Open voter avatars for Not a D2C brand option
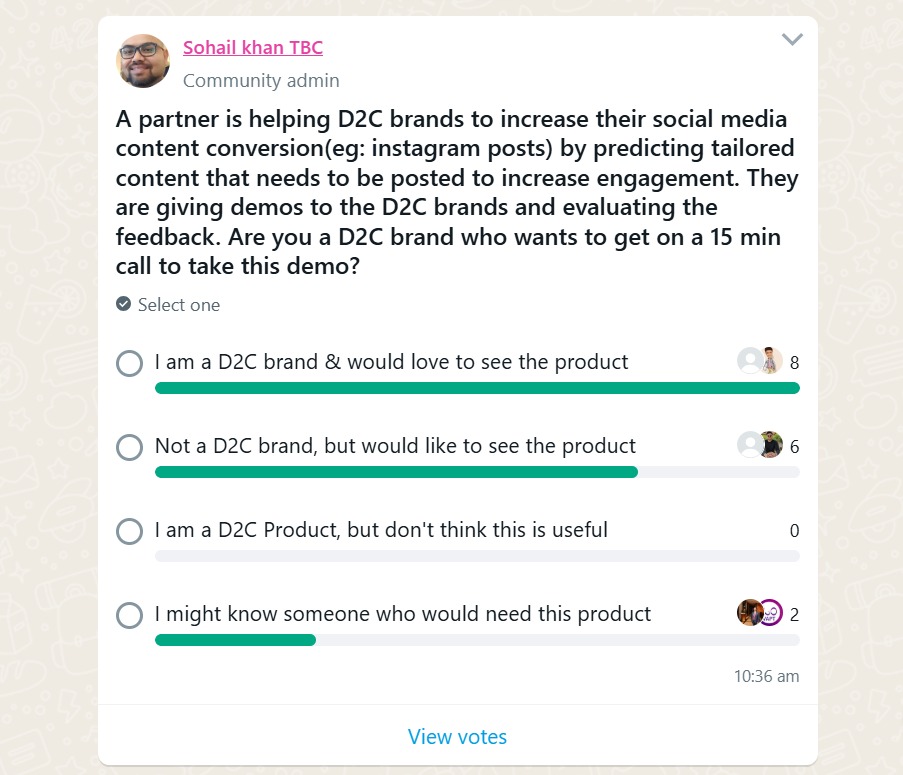The image size is (903, 775). (760, 445)
